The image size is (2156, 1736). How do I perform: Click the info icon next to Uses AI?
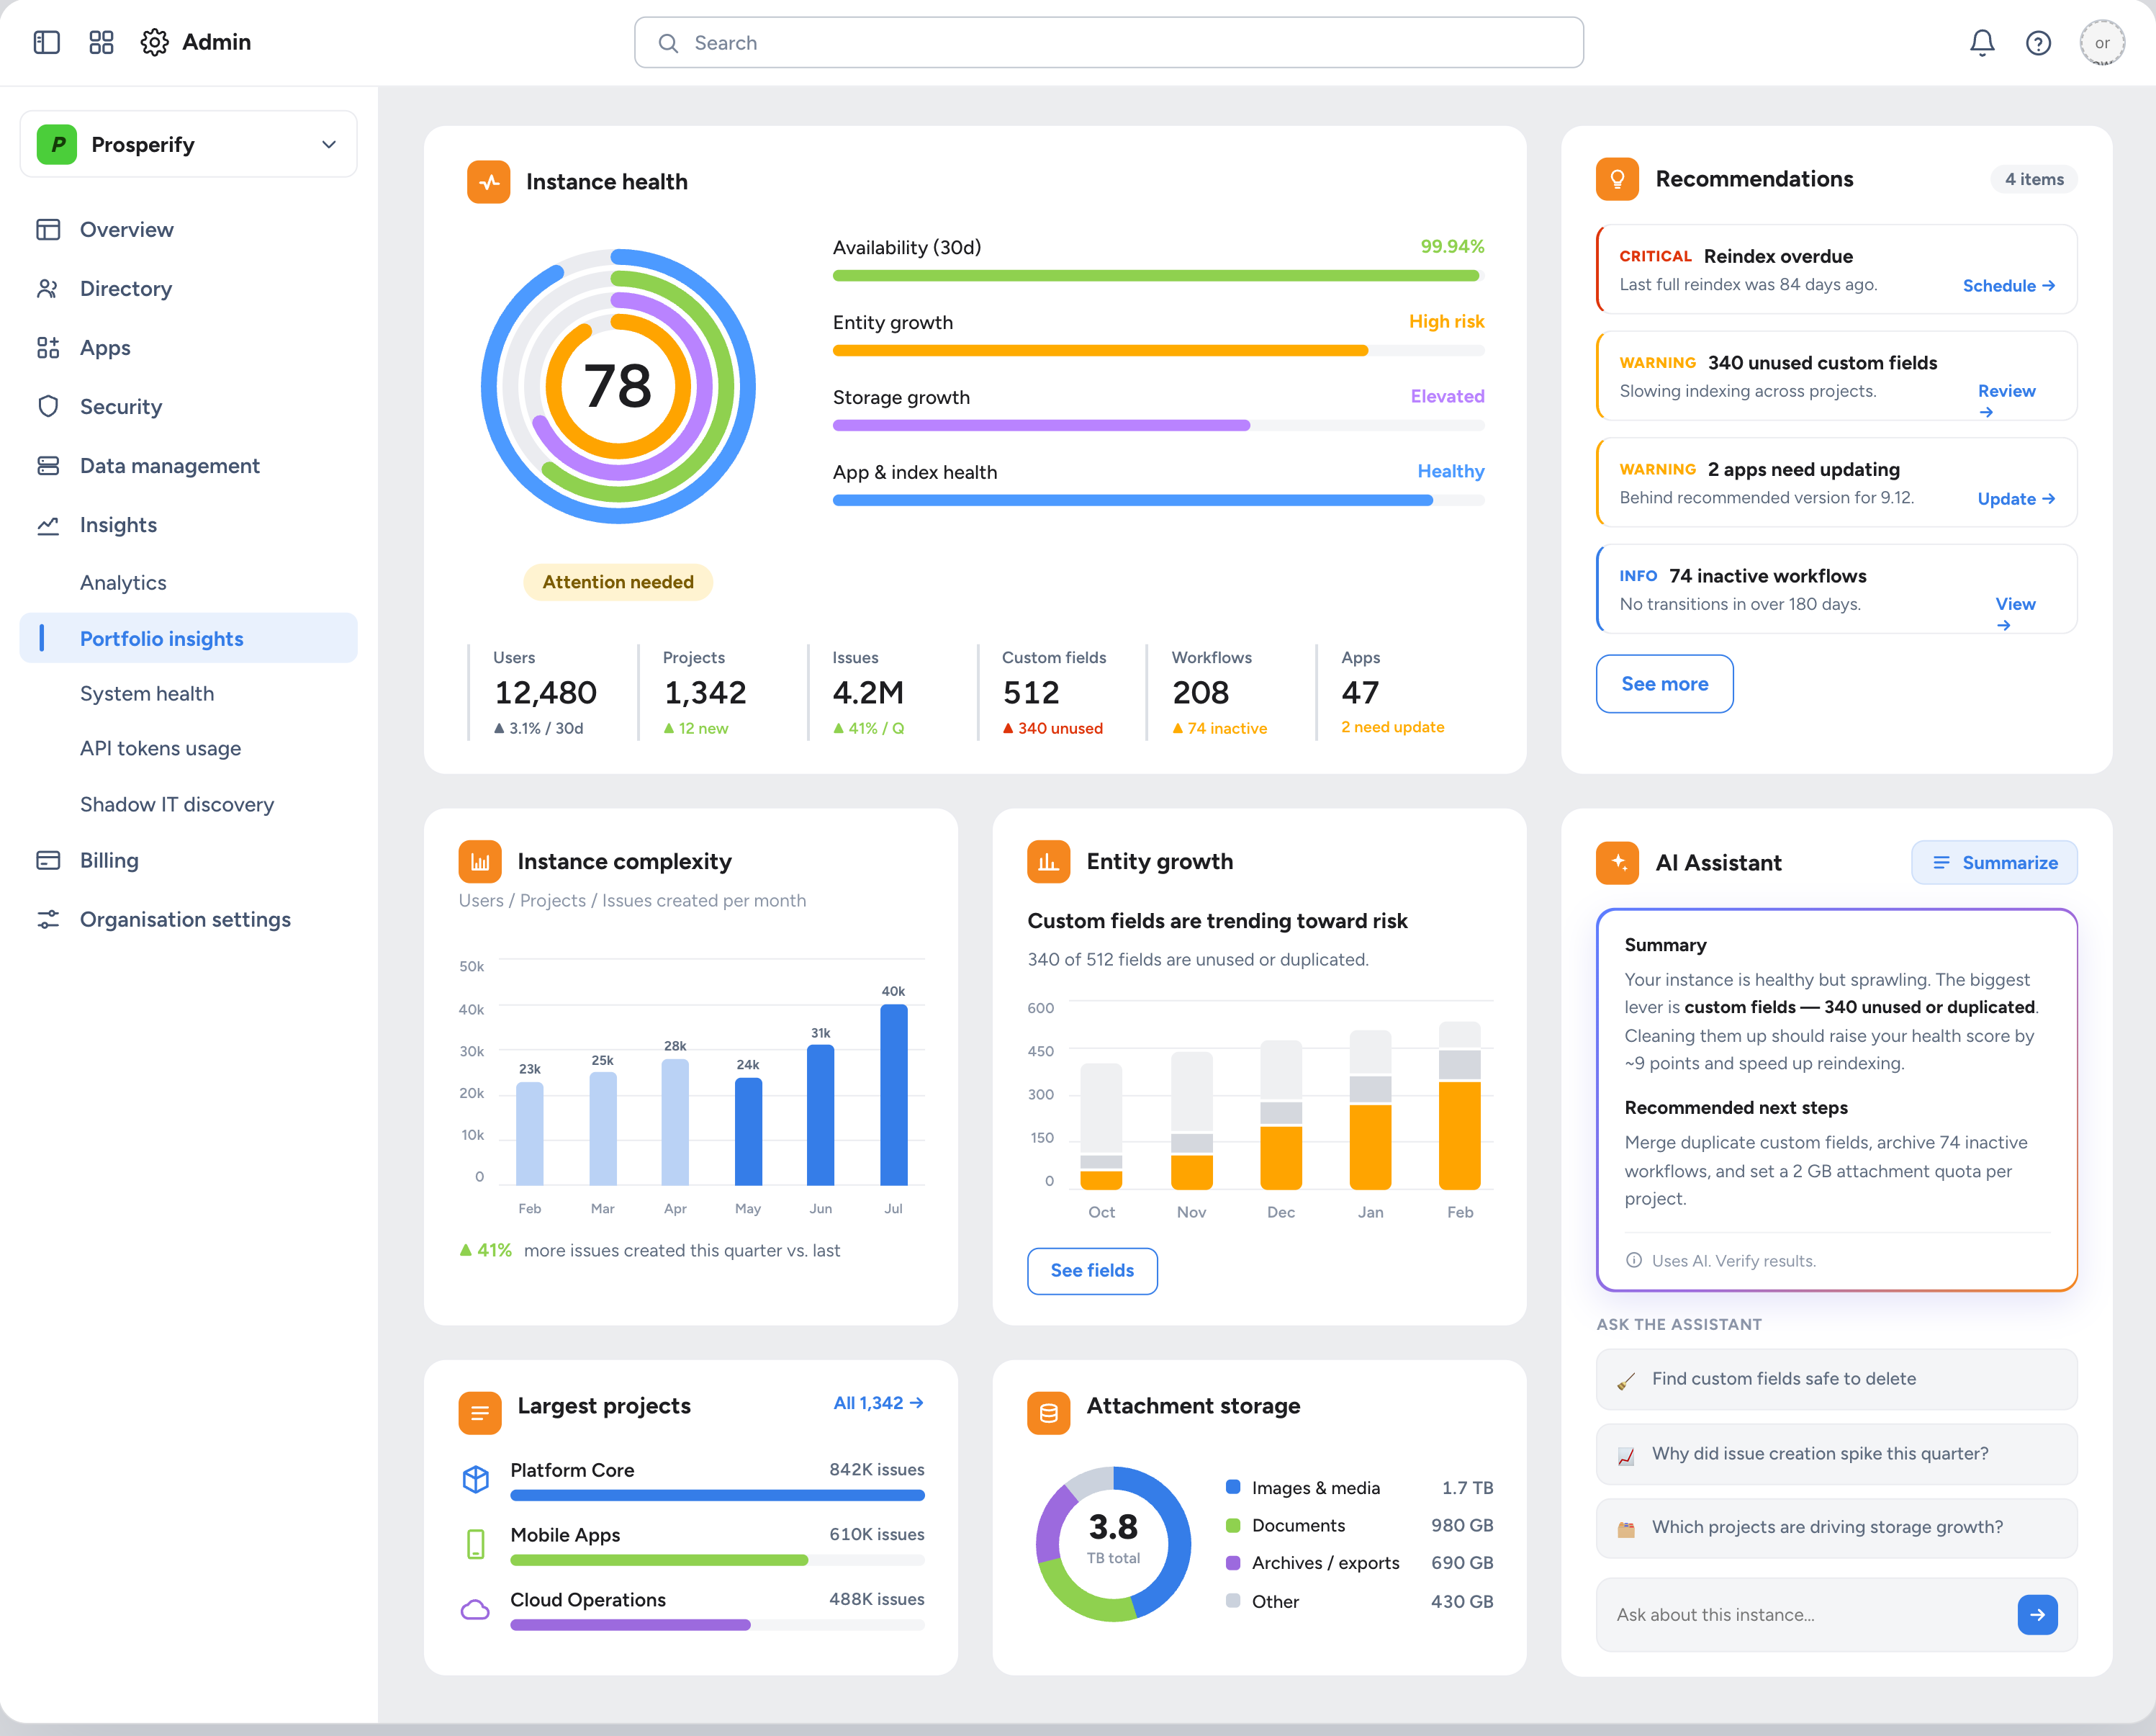(x=1634, y=1260)
